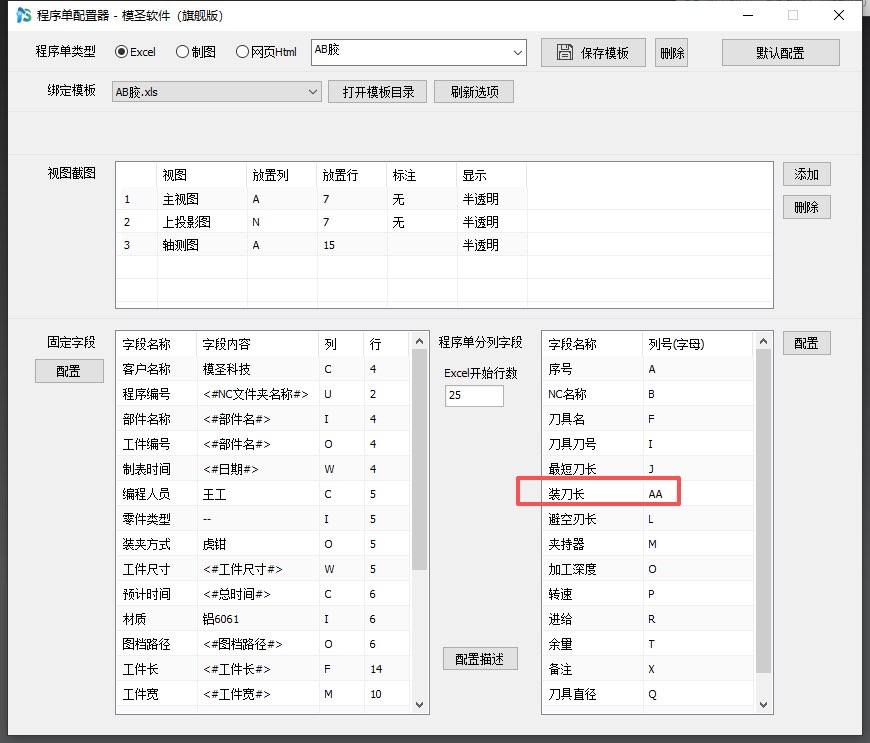
Task: Select the 图档路径 fixed field row
Action: tap(264, 644)
